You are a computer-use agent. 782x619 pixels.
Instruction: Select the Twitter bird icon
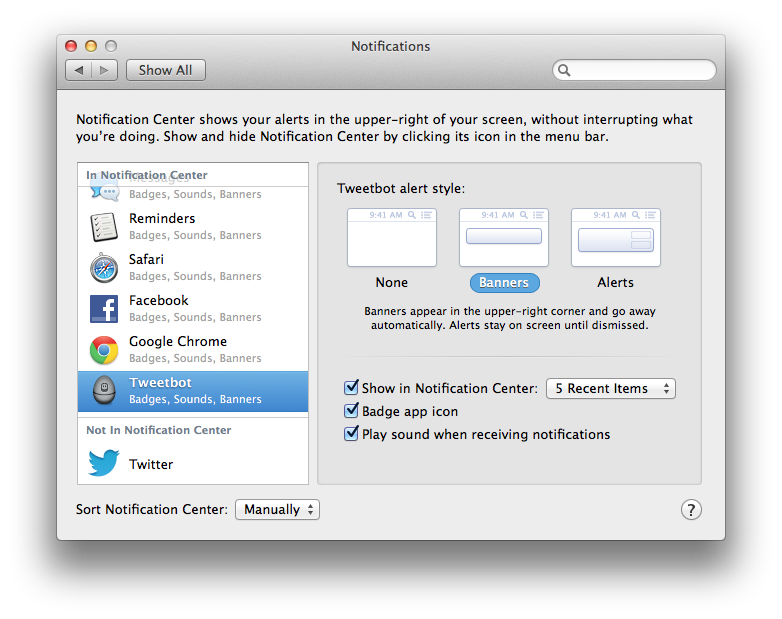click(104, 464)
